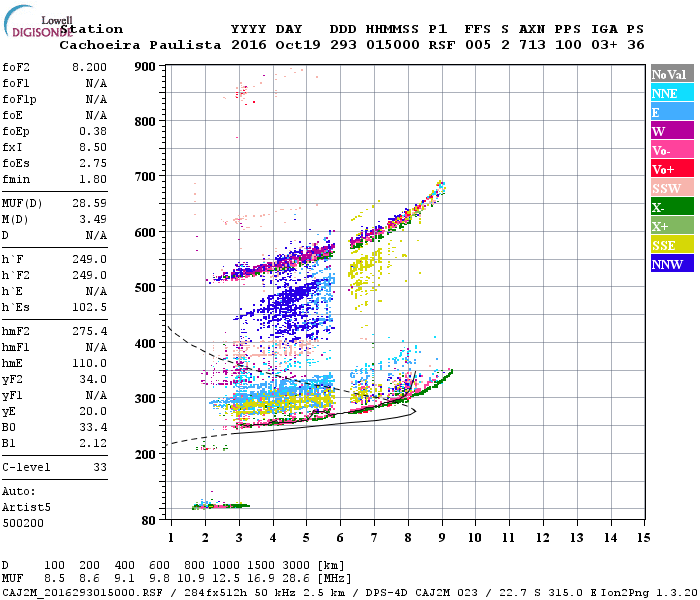
Task: Click the B0 value 33.4
Action: pyautogui.click(x=93, y=427)
